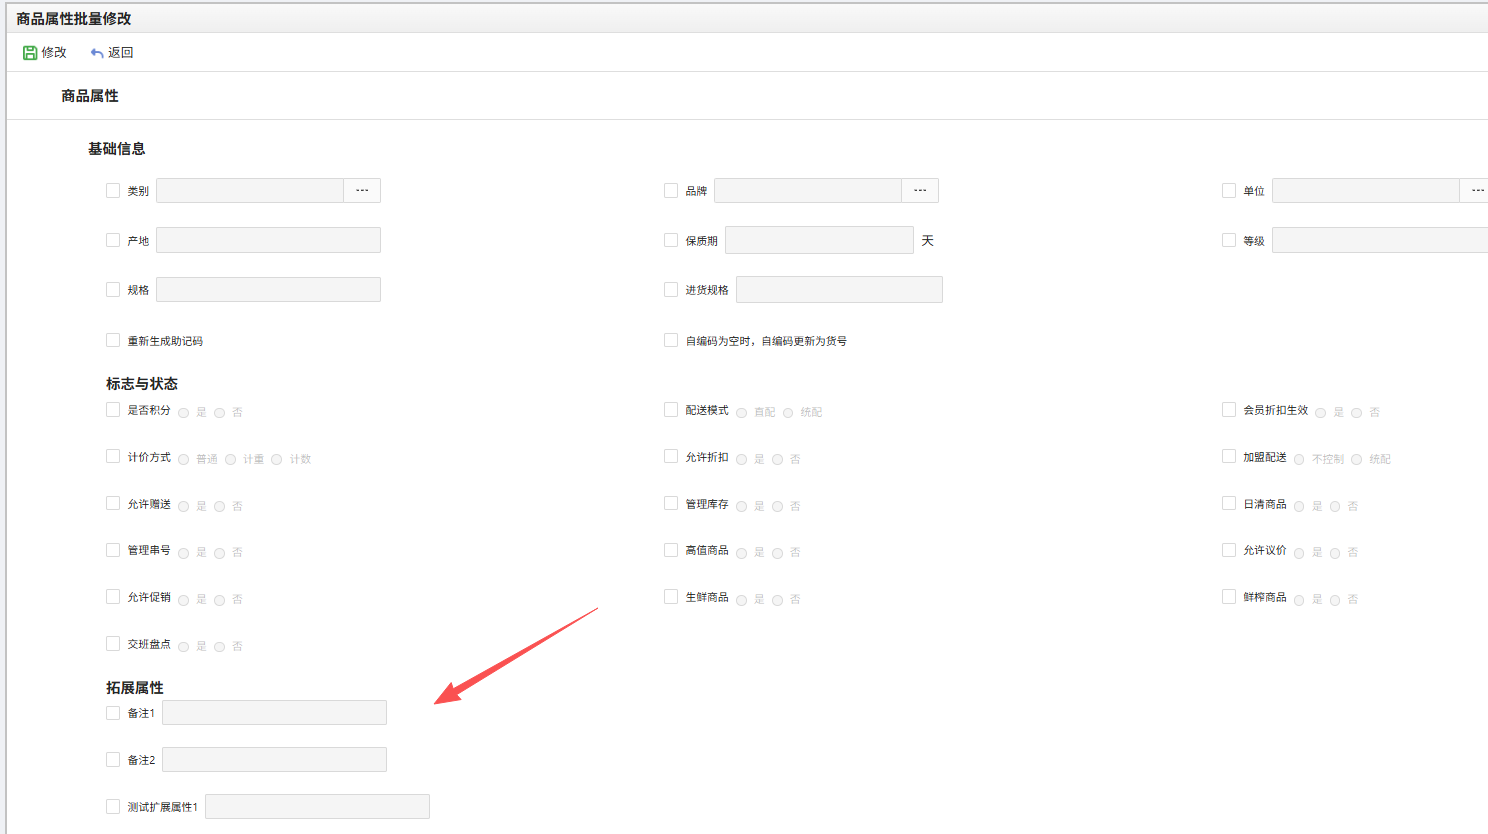Enable the 是否积分 checkbox

[x=113, y=410]
